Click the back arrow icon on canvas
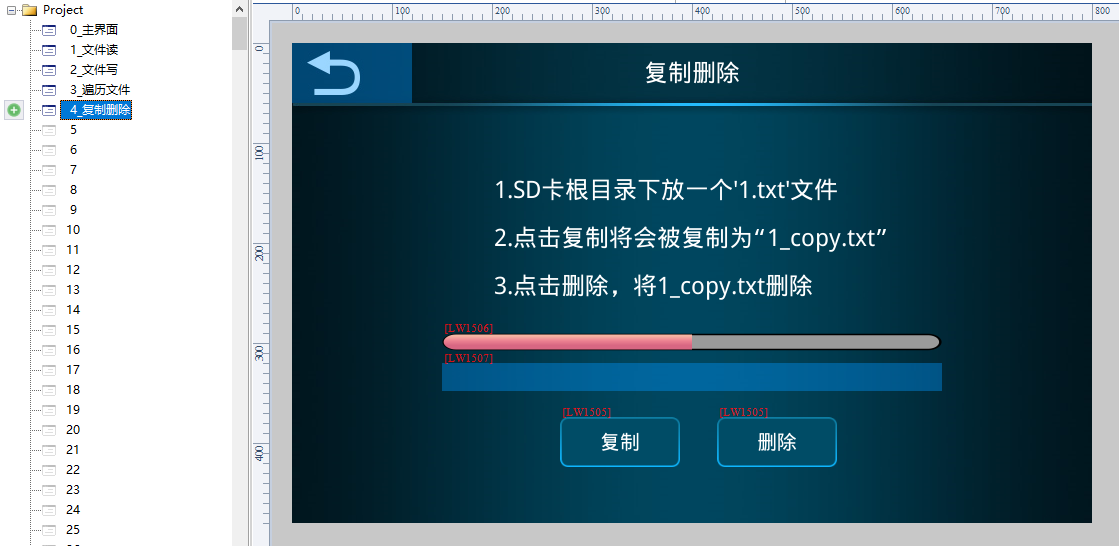The image size is (1119, 546). tap(334, 74)
